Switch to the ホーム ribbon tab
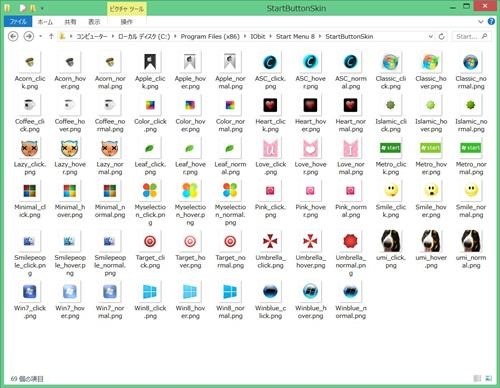Viewport: 500px width, 388px height. tap(45, 22)
